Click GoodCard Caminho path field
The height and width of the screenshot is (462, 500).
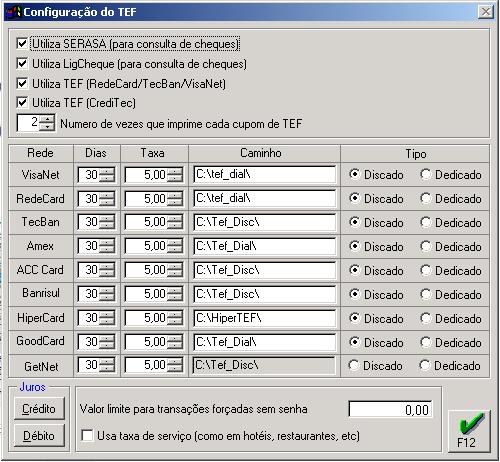[x=264, y=342]
